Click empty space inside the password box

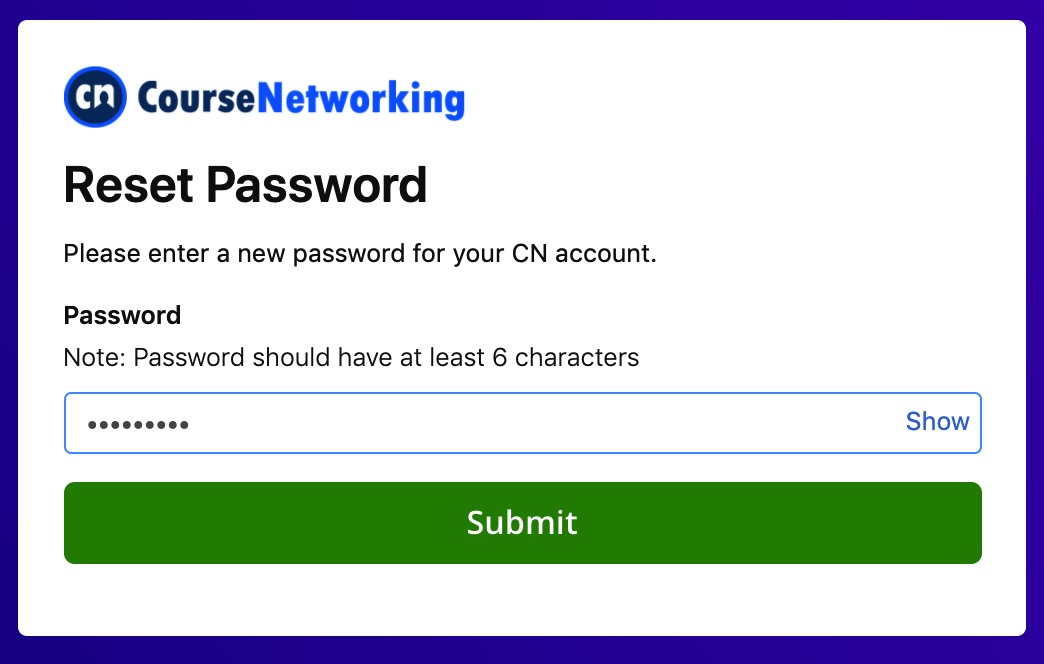tap(533, 423)
